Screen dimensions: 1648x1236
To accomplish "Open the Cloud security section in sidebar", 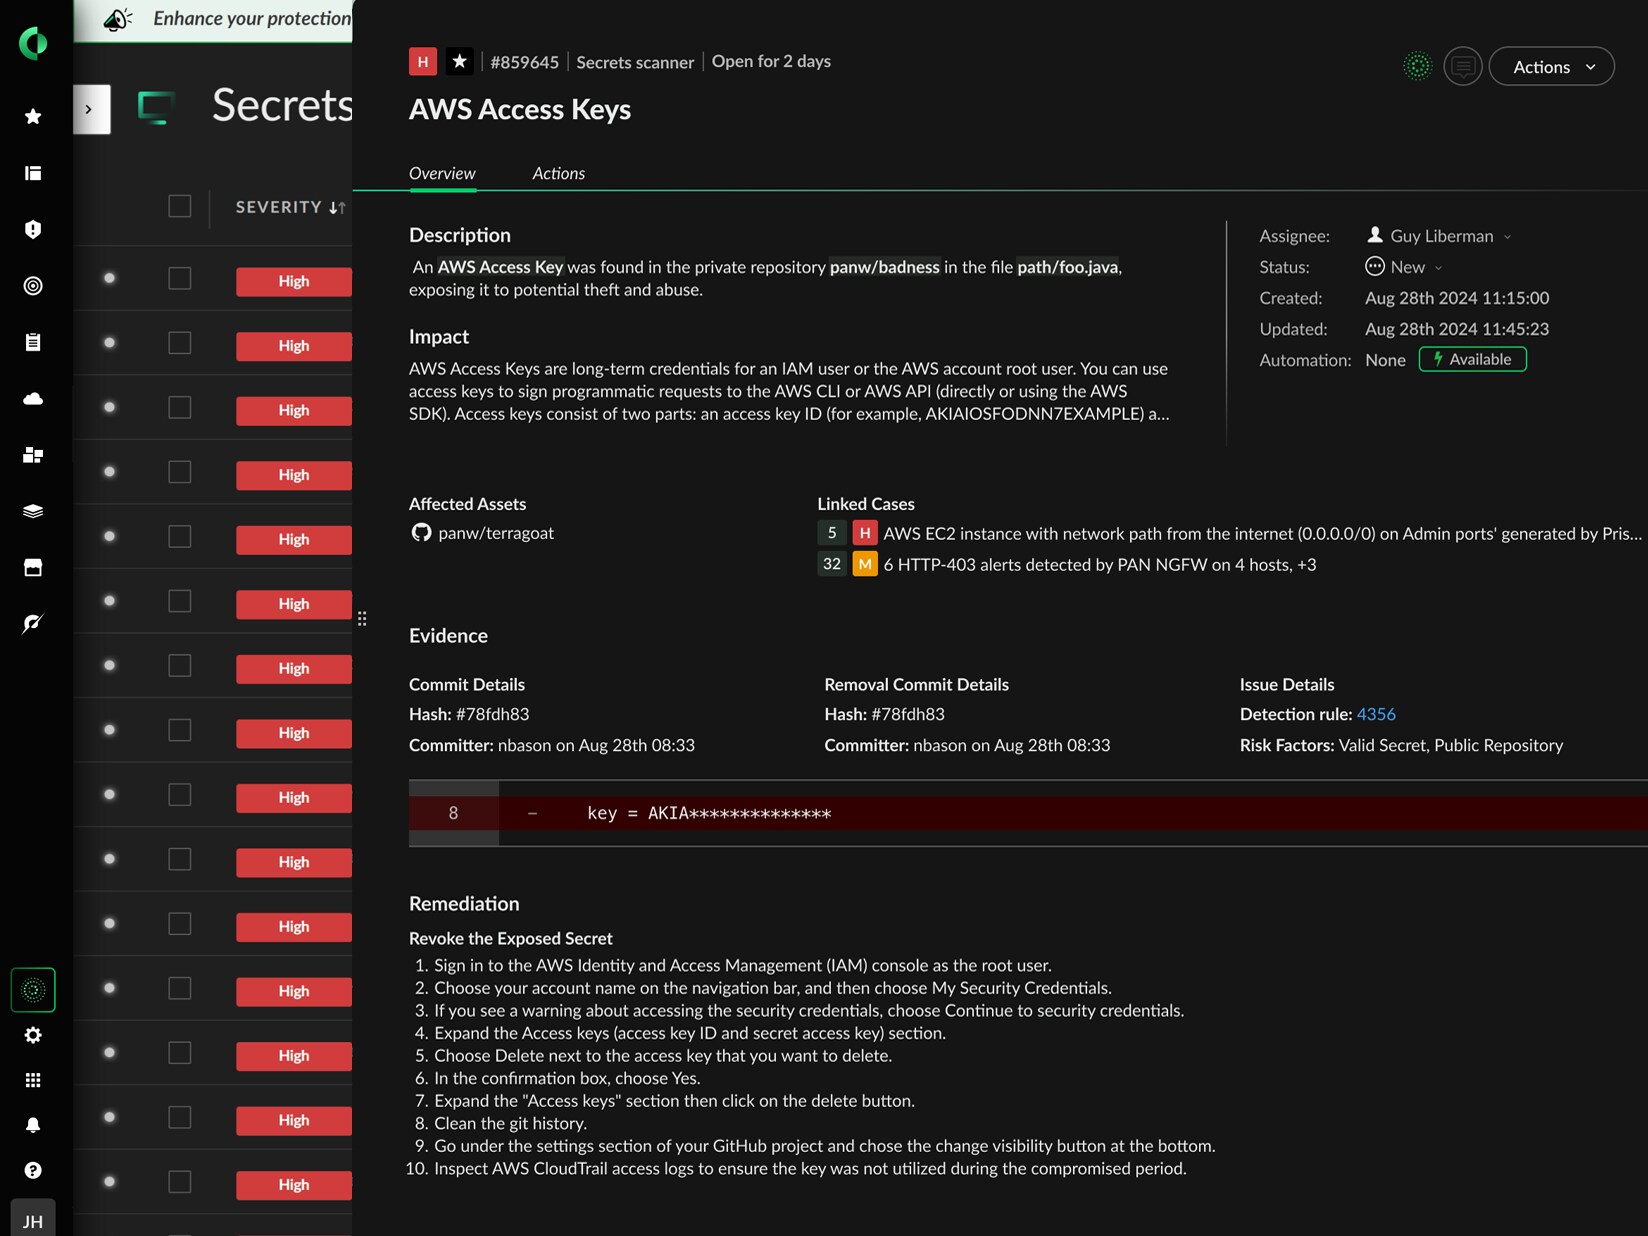I will [33, 398].
